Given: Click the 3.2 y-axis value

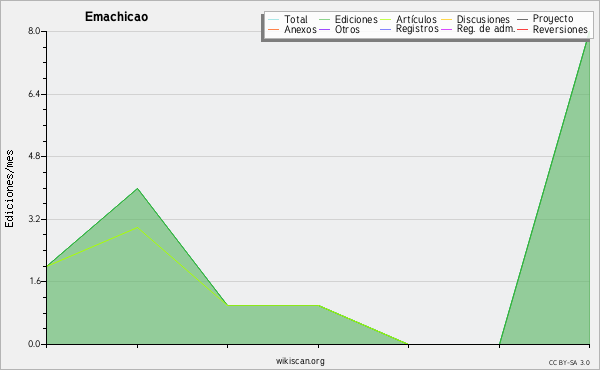Looking at the screenshot, I should point(34,219).
